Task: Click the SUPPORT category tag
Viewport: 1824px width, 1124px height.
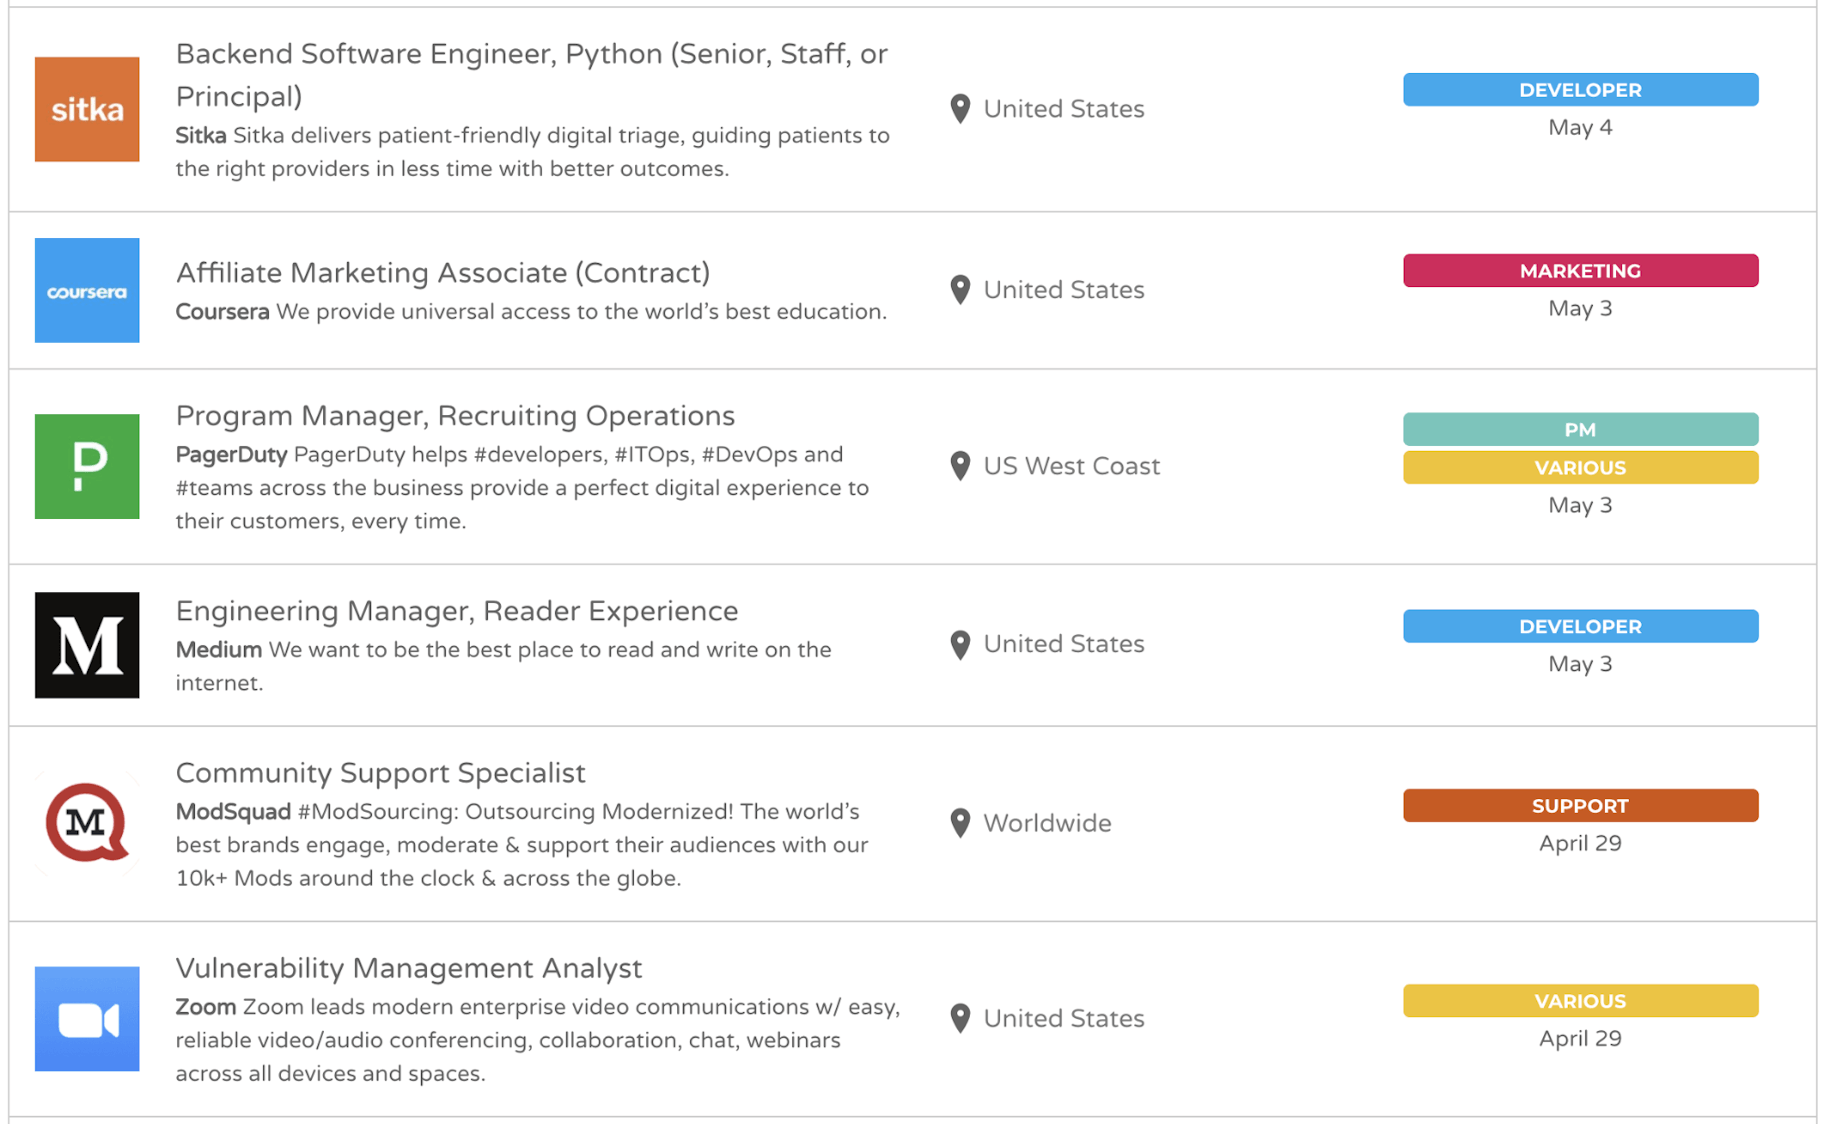Action: (x=1580, y=805)
